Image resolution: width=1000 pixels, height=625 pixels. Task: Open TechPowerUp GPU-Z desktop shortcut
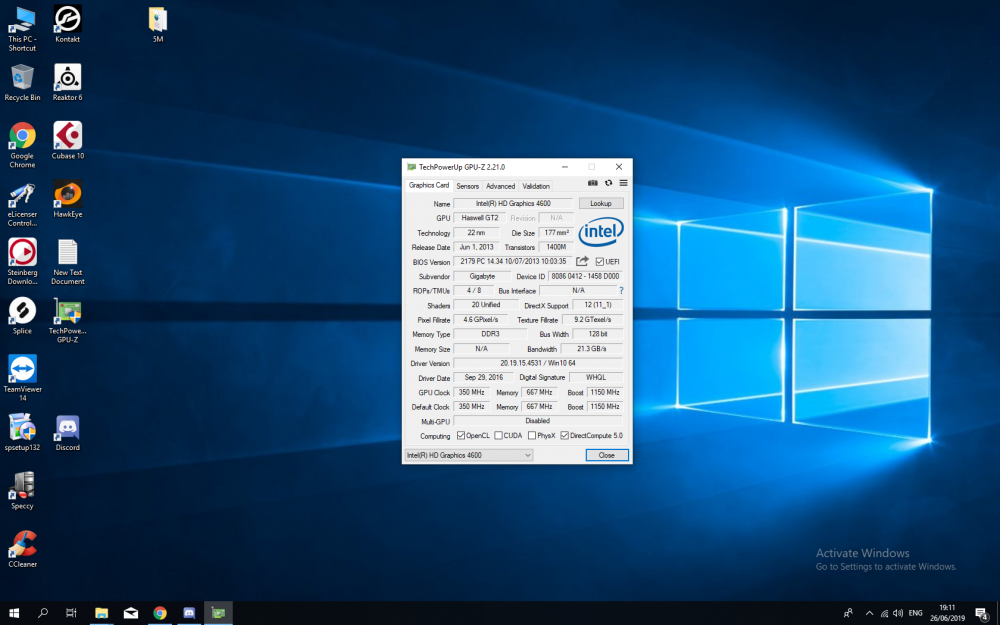pyautogui.click(x=68, y=320)
